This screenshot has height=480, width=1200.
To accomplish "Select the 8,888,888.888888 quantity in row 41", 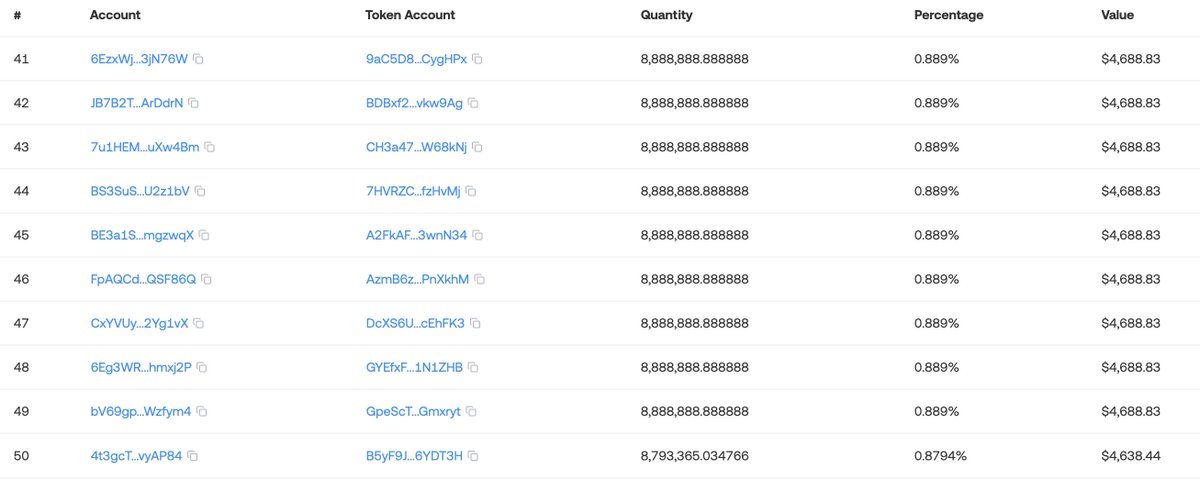I will tap(694, 59).
